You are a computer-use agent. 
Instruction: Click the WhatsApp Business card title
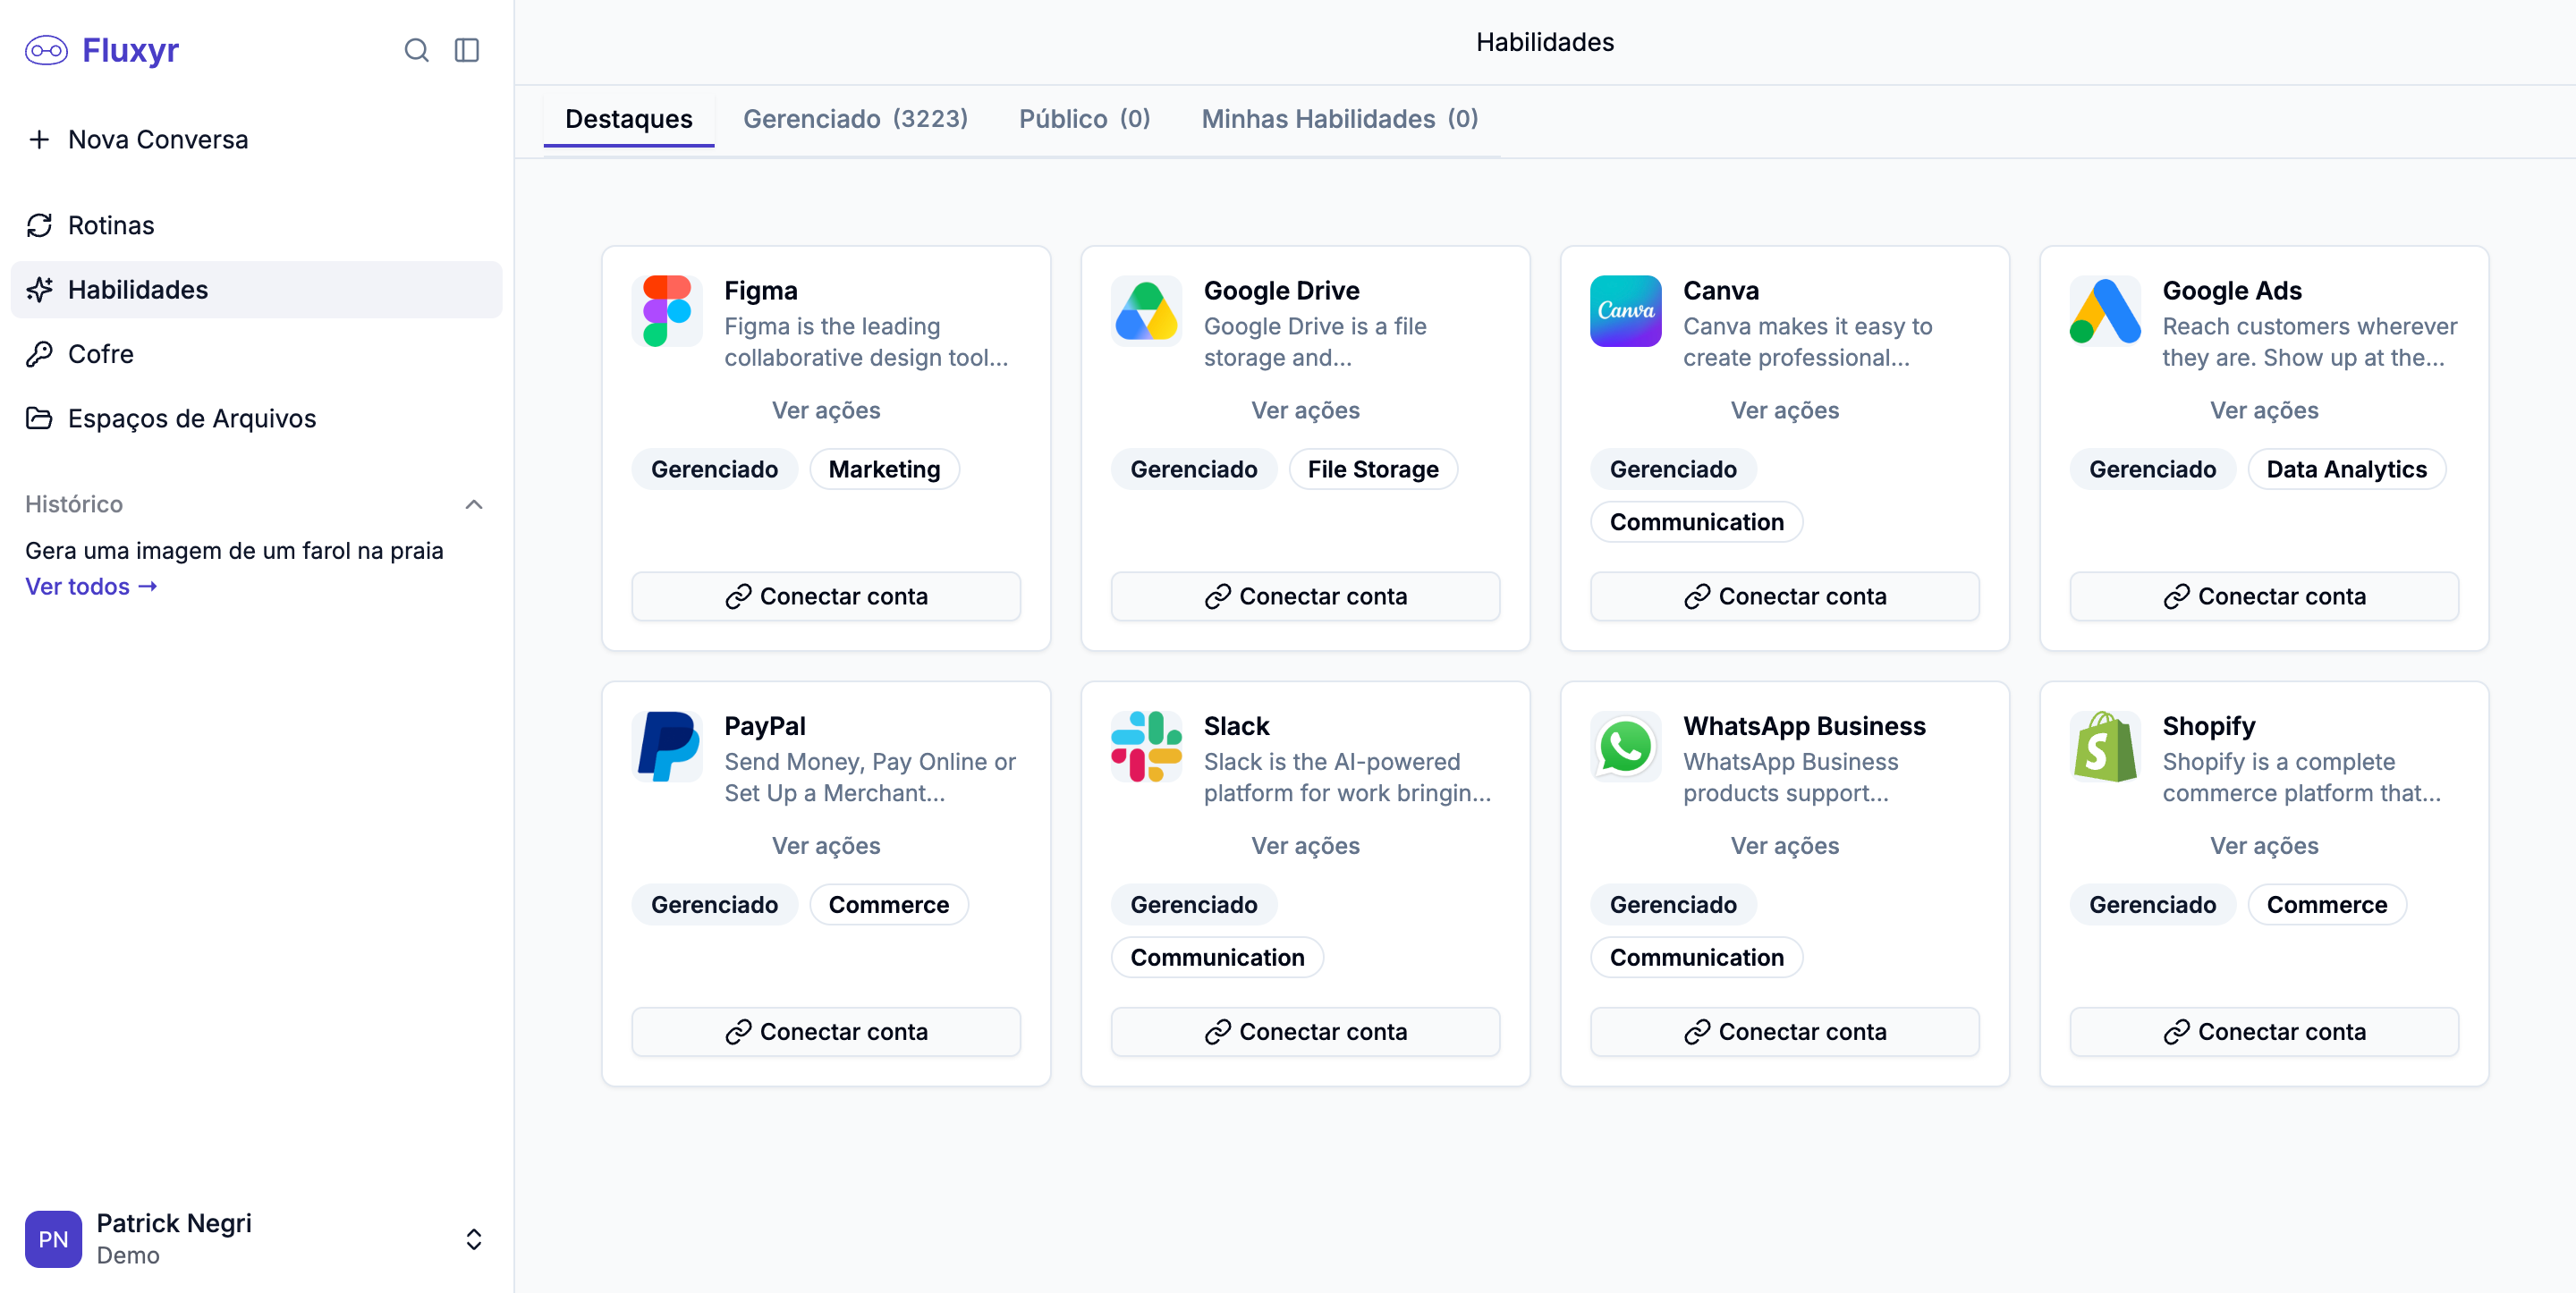click(x=1804, y=725)
